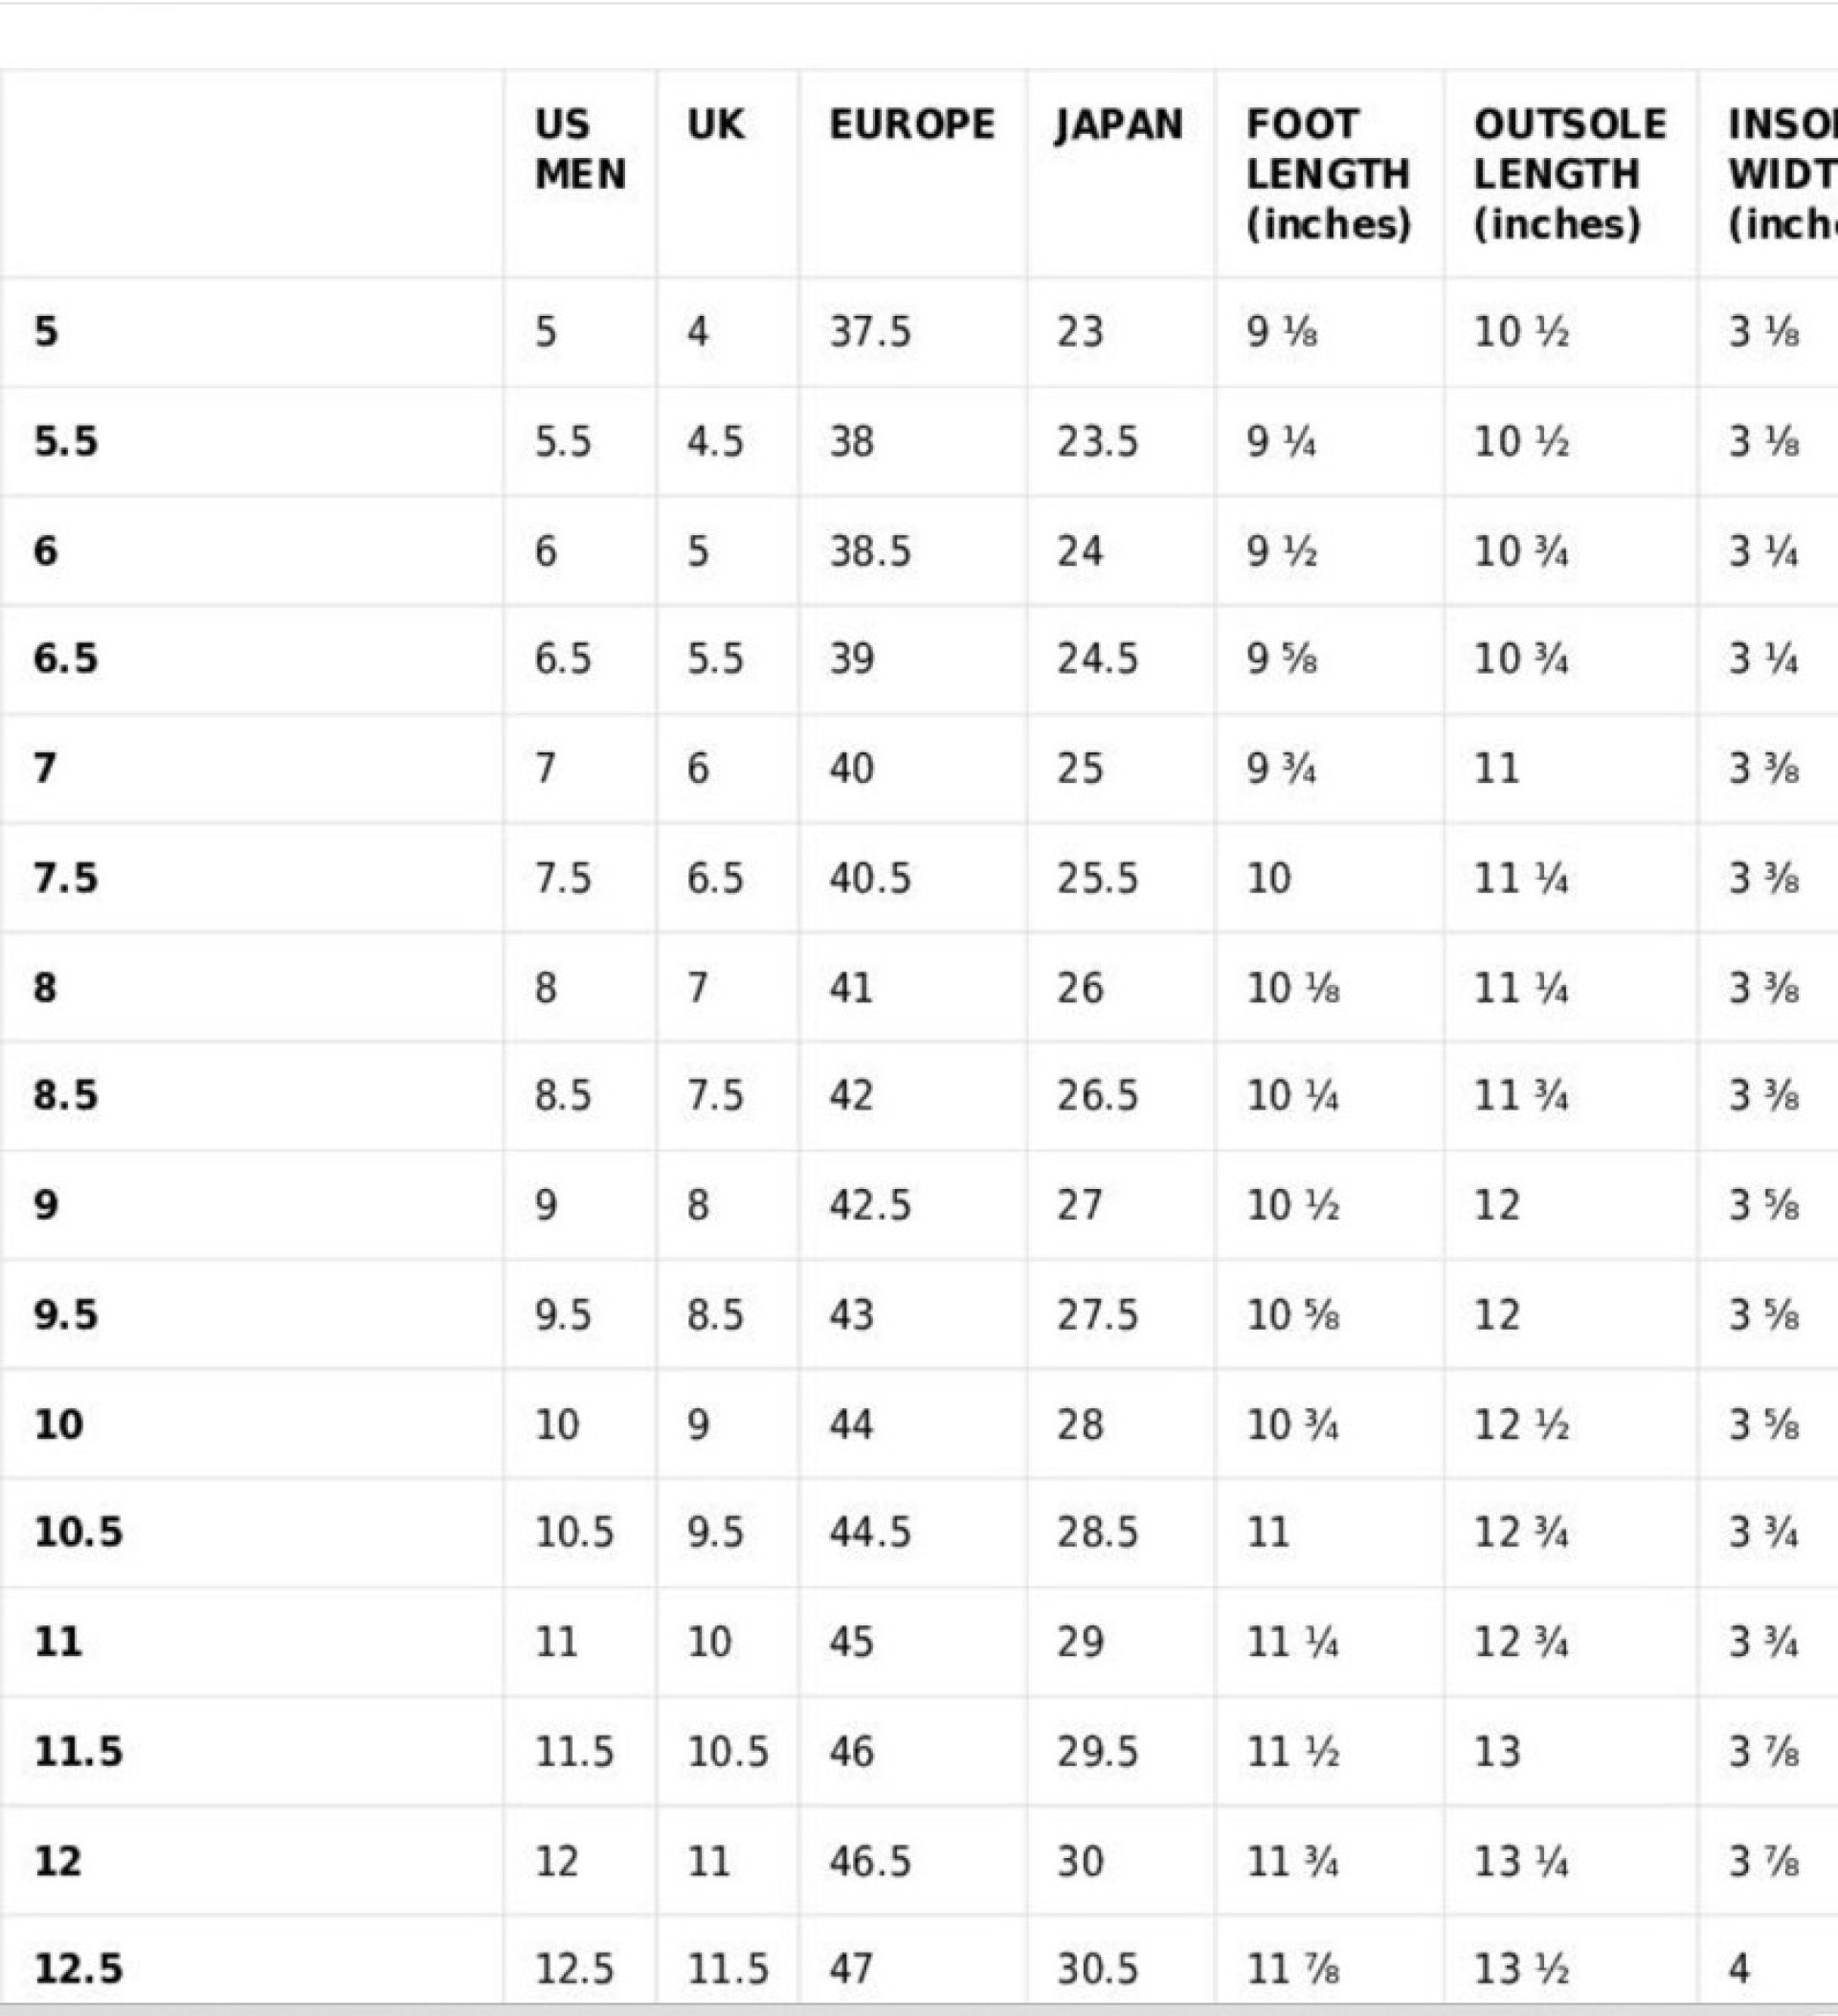Click UK size 10.5 cell

click(727, 1751)
